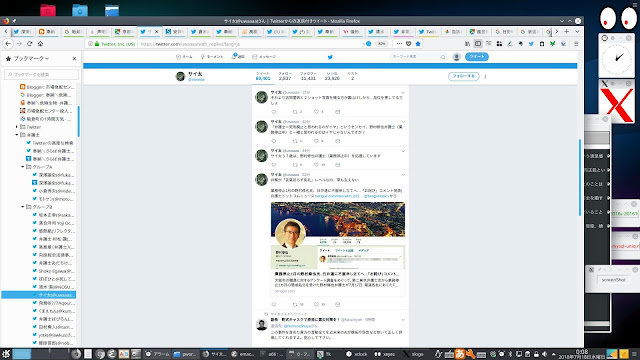Image resolution: width=640 pixels, height=360 pixels.
Task: Like the tweet with the night cityscape card
Action: tap(316, 304)
